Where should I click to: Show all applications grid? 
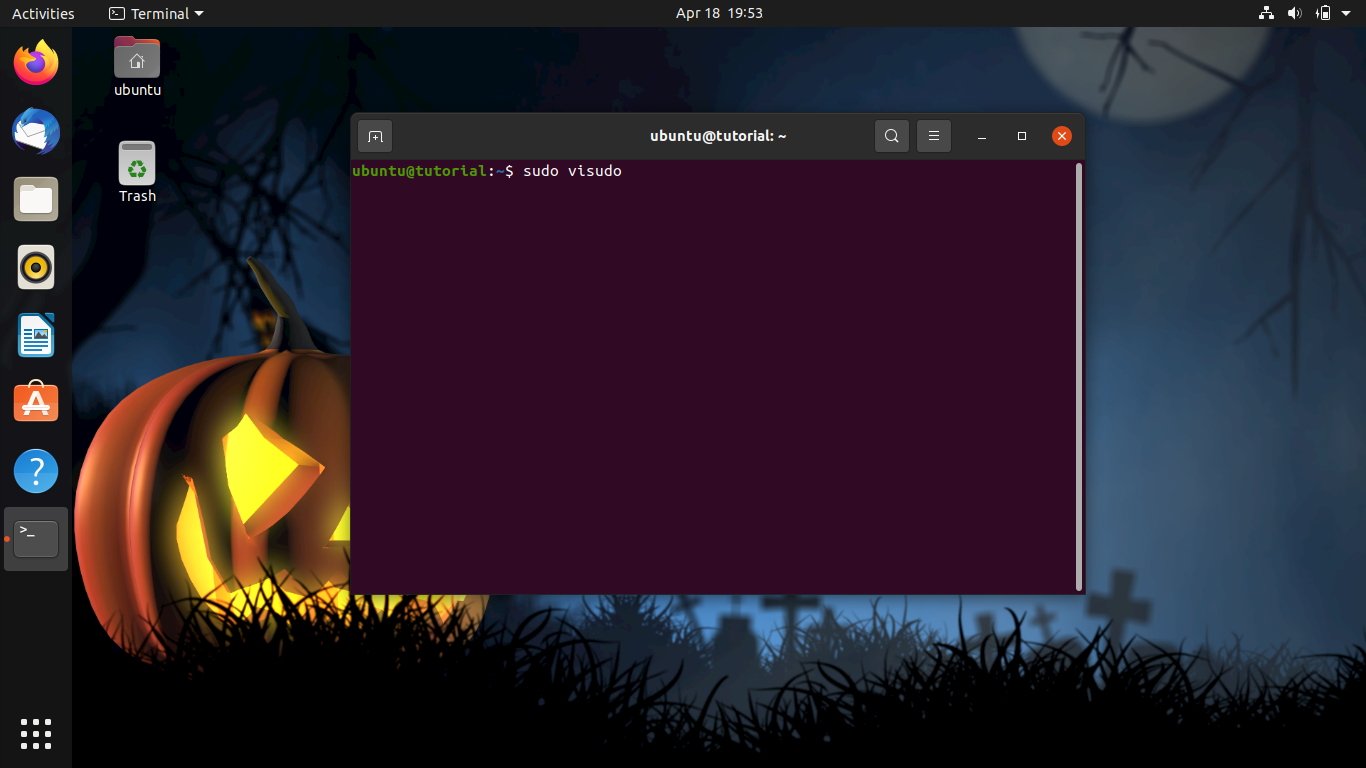[x=35, y=733]
